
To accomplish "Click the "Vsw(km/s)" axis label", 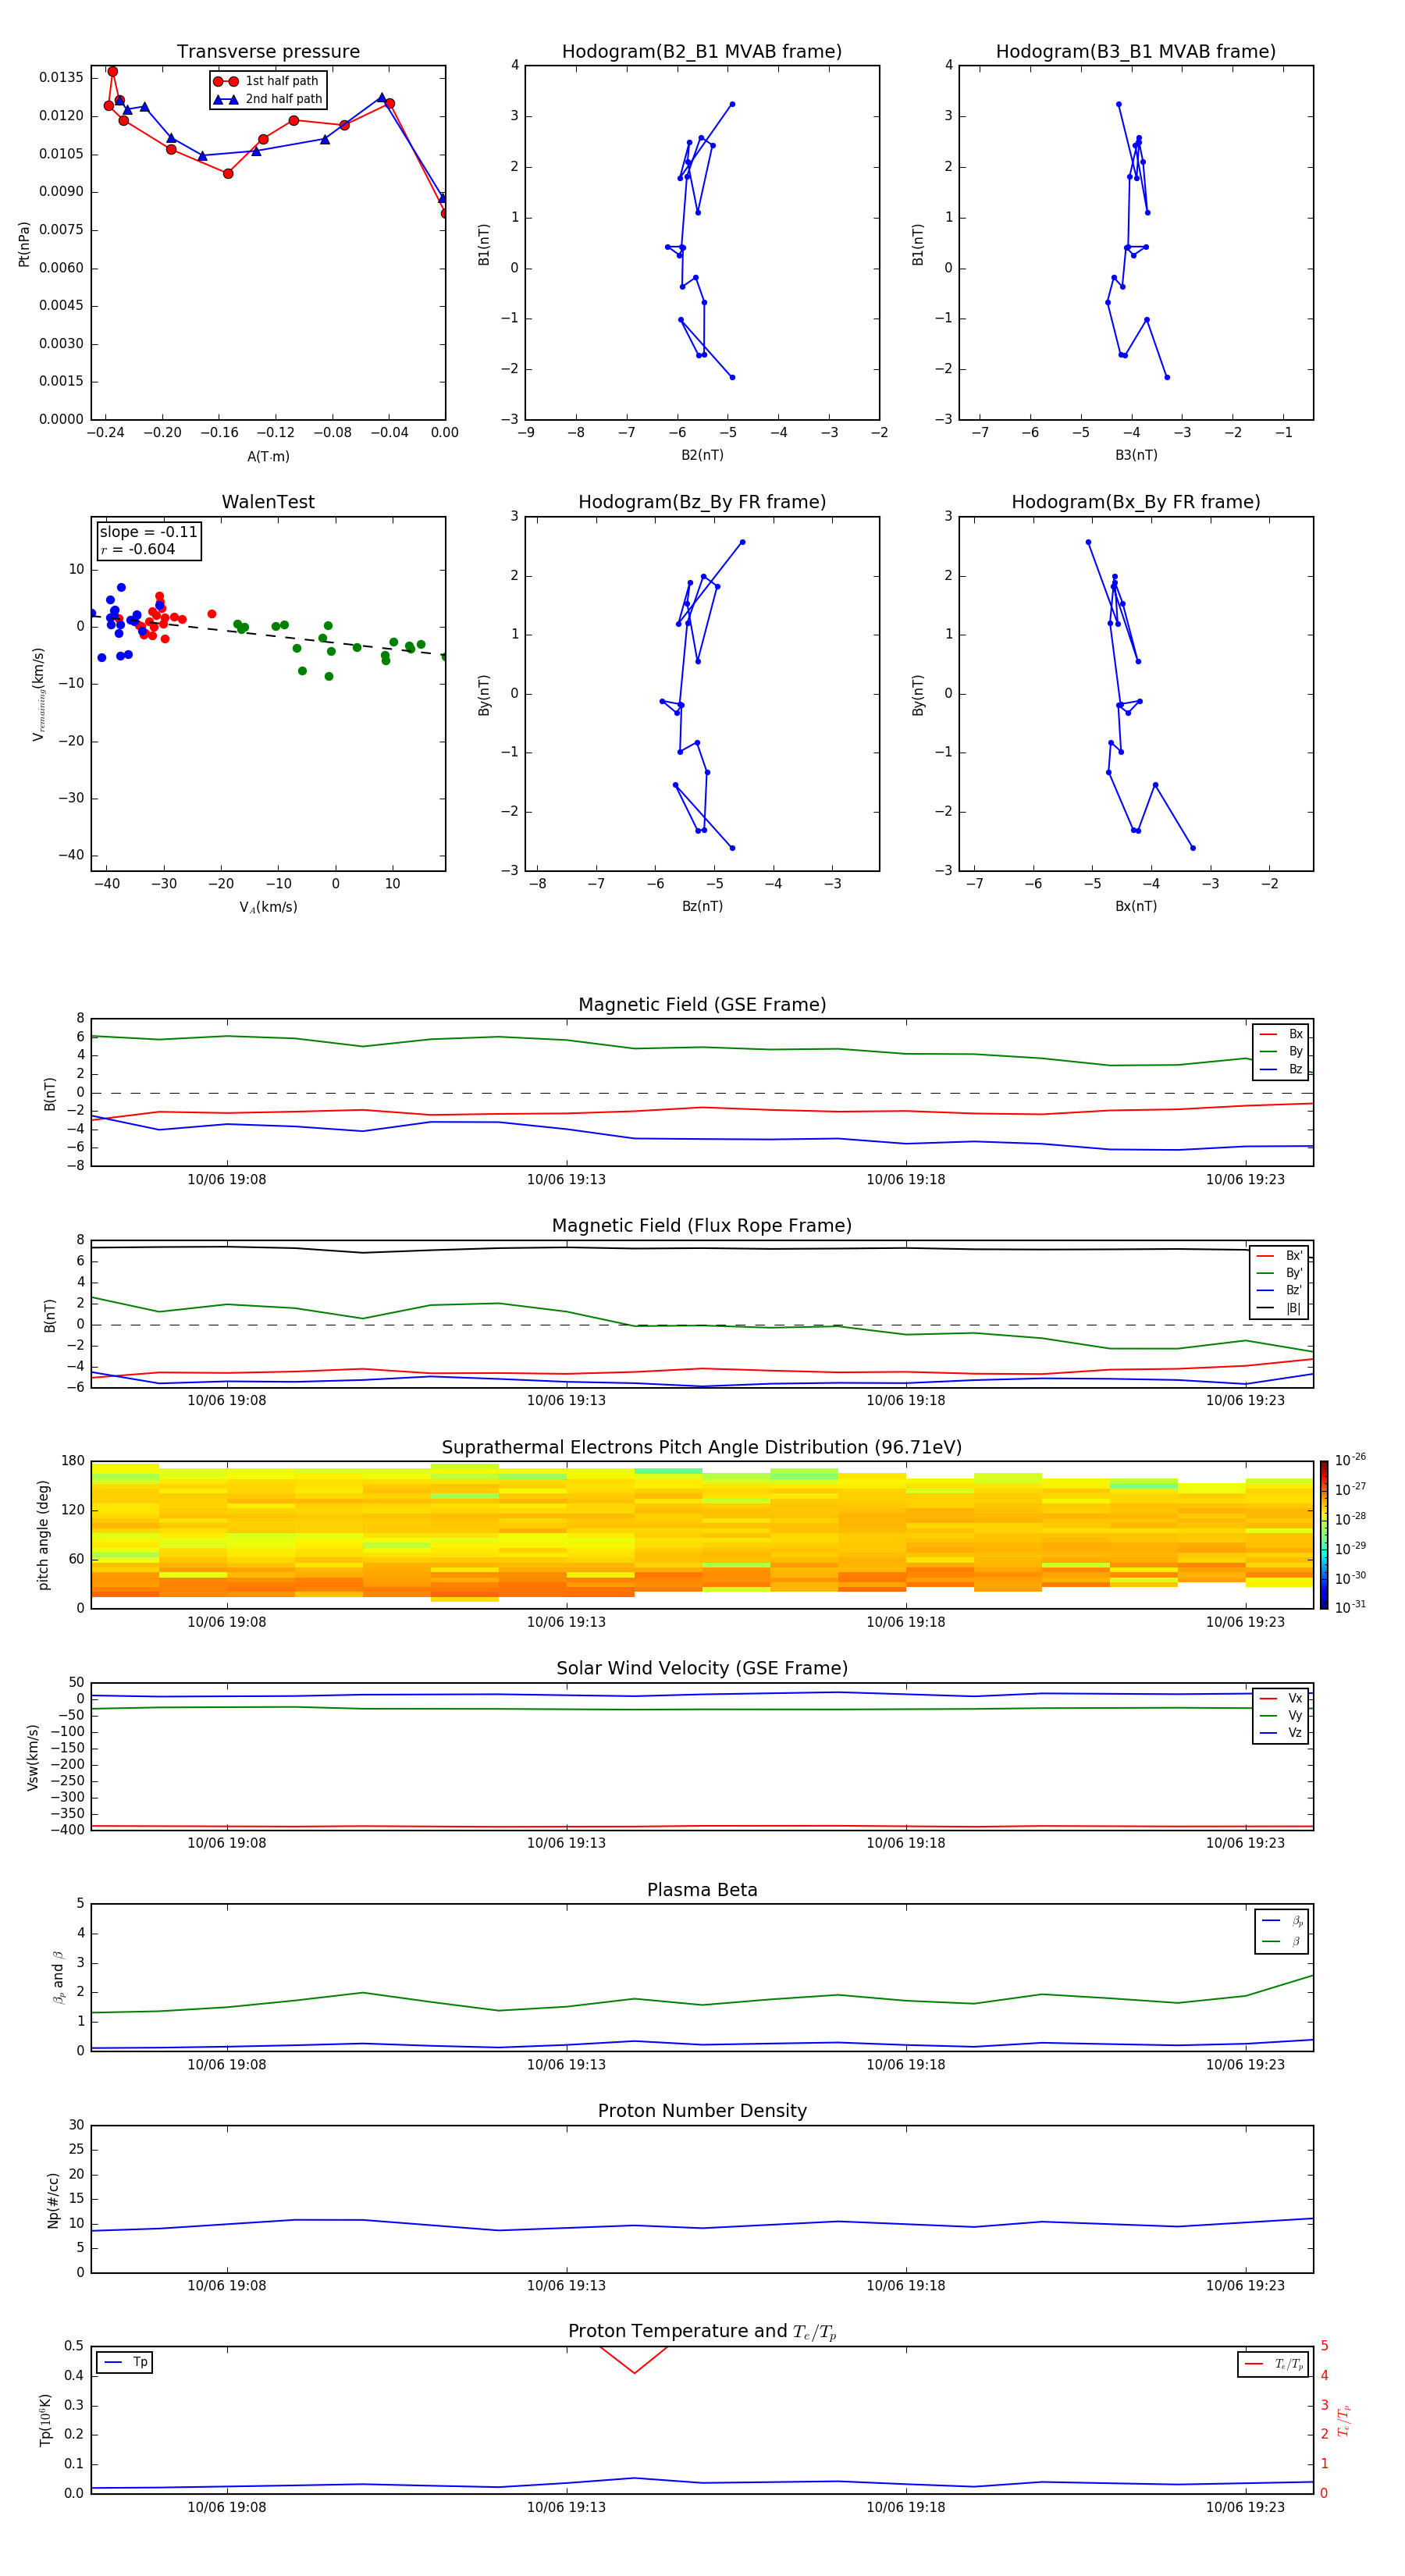I will [33, 1757].
